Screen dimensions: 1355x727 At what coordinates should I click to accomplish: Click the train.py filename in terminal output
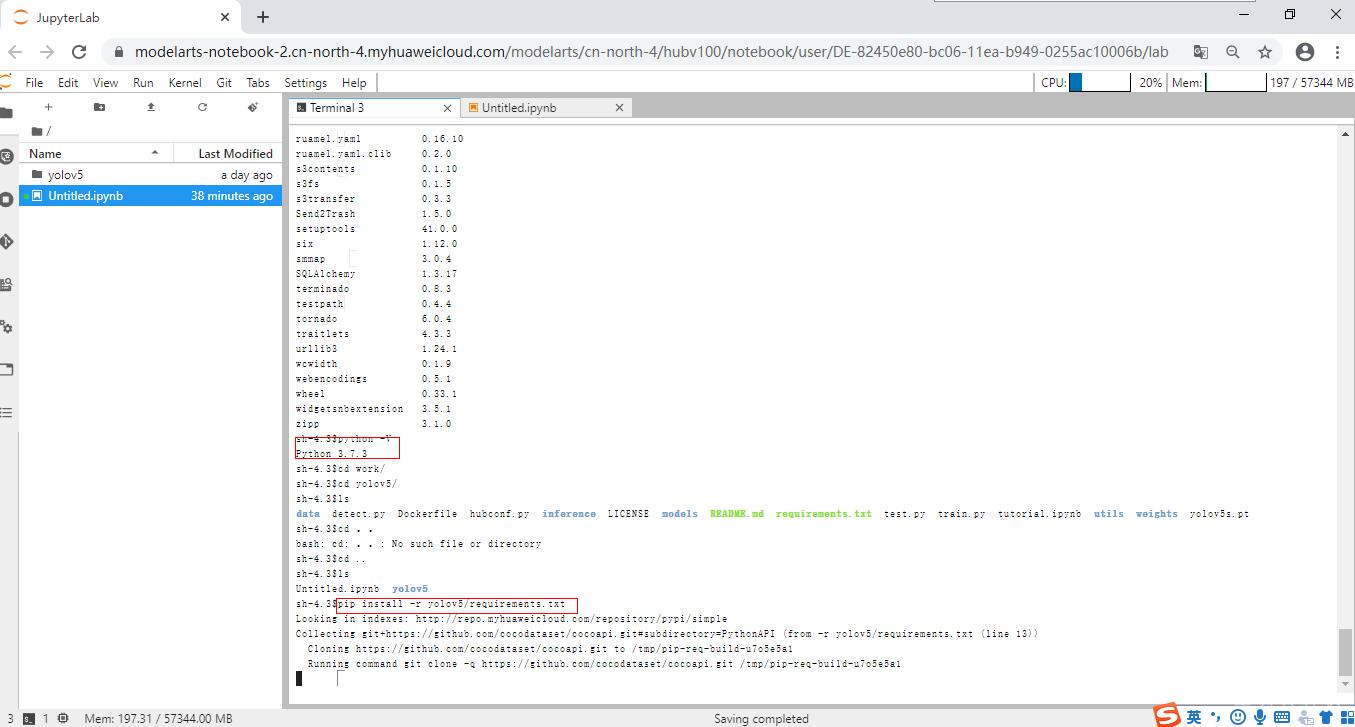pos(961,514)
